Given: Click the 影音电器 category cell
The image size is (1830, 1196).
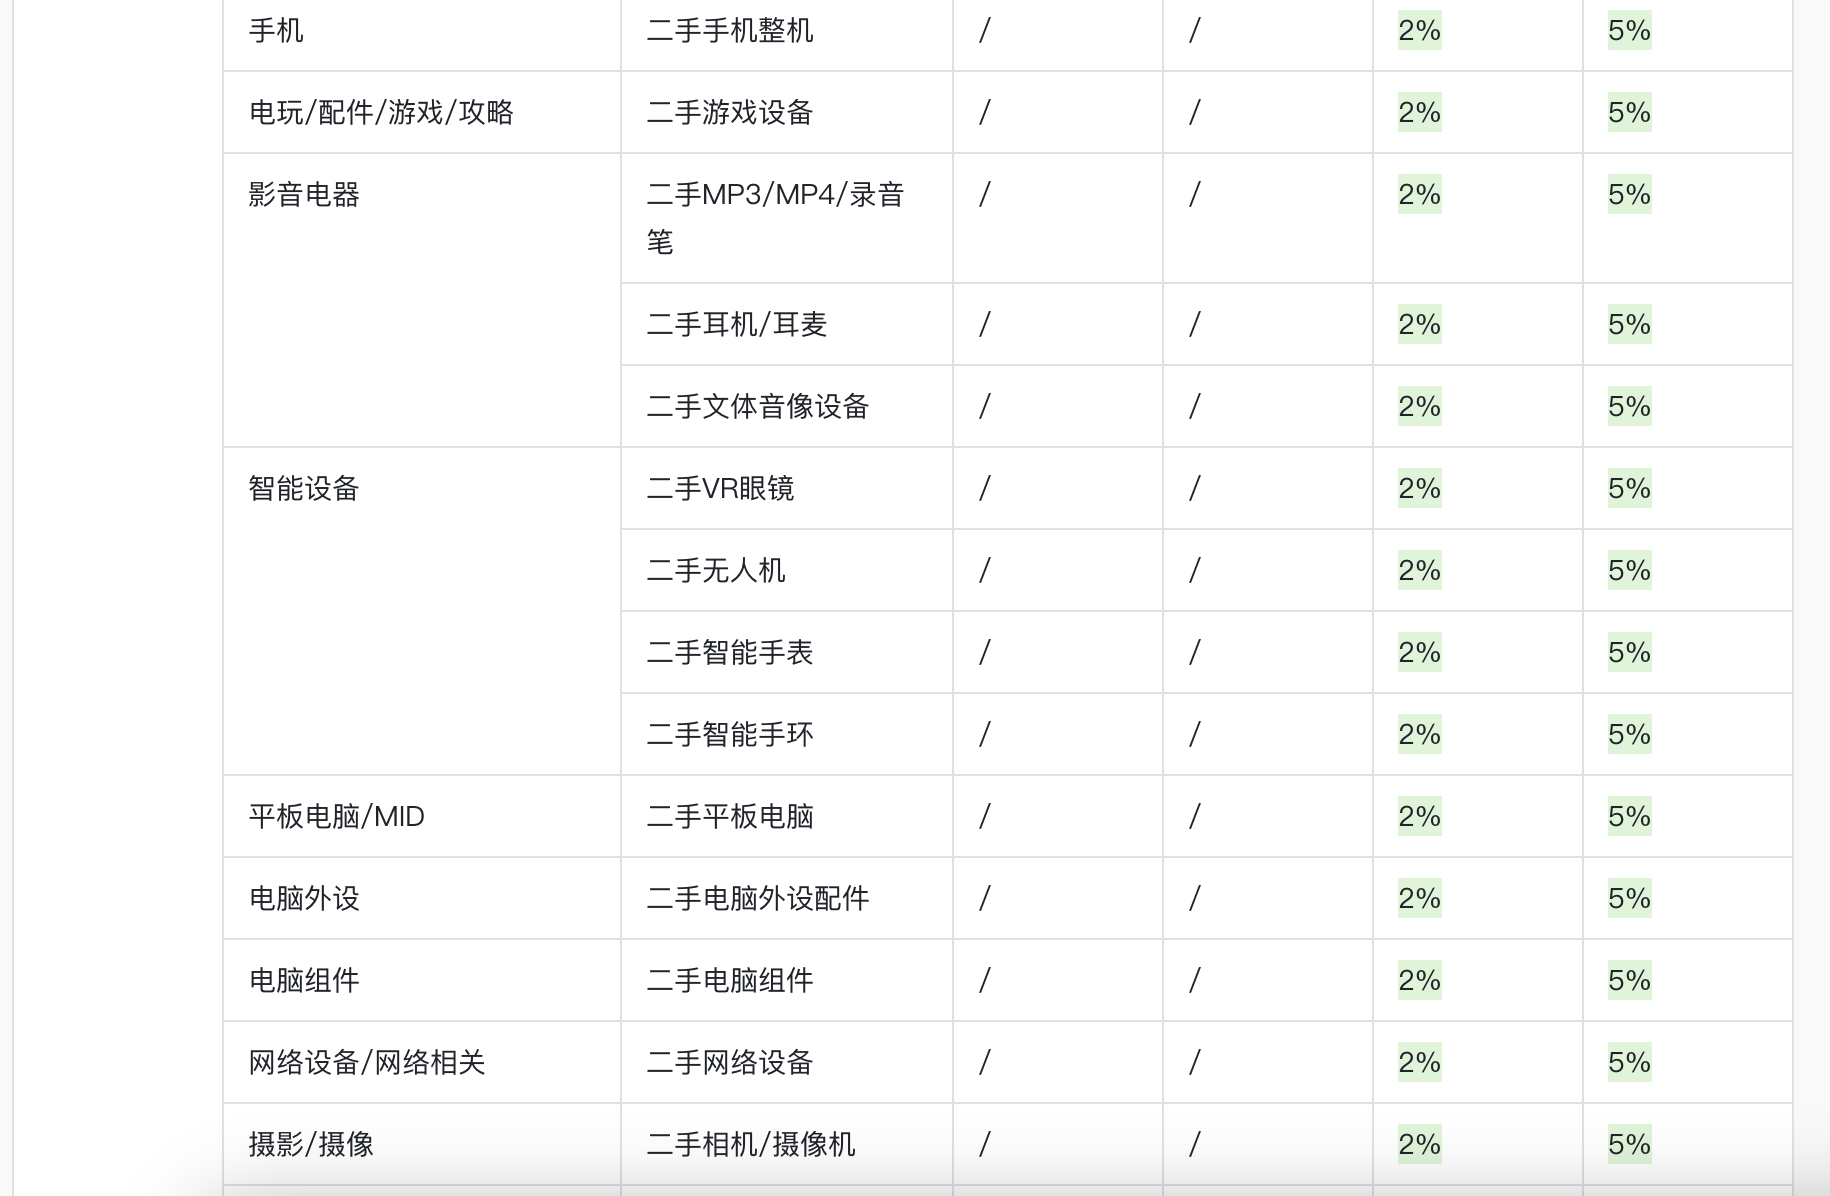Looking at the screenshot, I should pos(304,194).
